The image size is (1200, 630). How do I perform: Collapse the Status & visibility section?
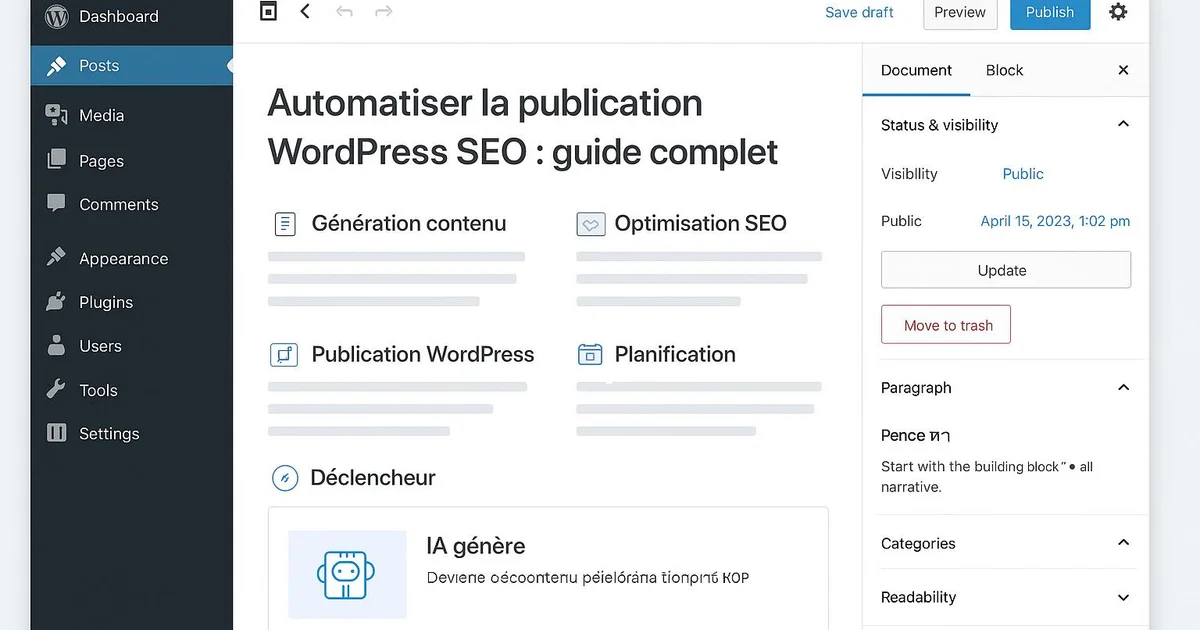coord(1123,124)
